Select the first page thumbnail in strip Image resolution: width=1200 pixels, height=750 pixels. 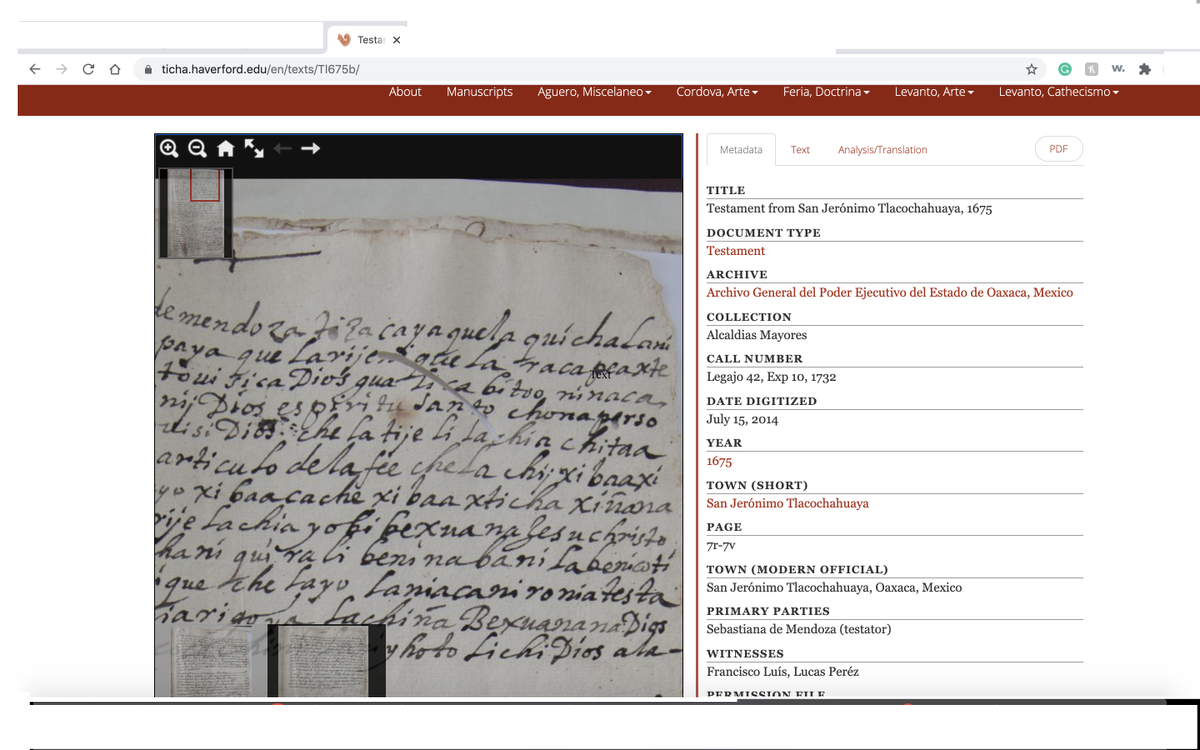pos(211,660)
